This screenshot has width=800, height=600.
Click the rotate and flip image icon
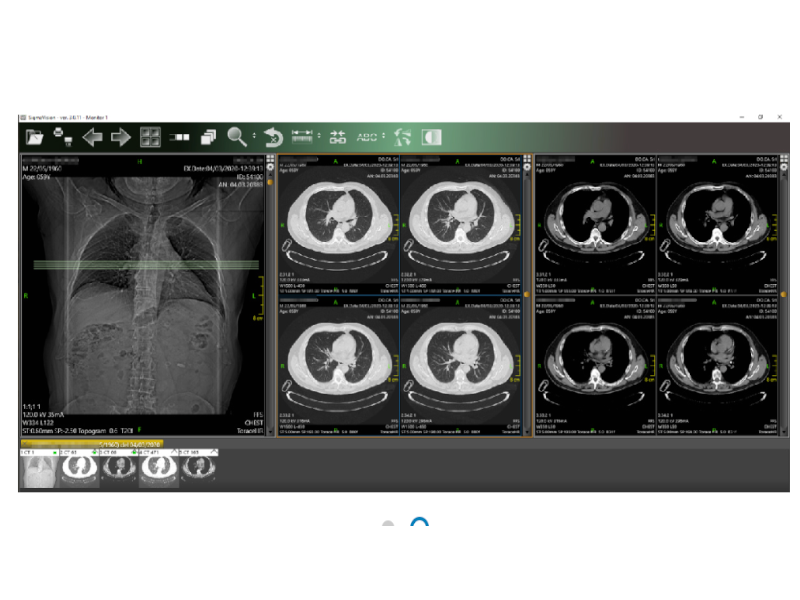pos(403,137)
